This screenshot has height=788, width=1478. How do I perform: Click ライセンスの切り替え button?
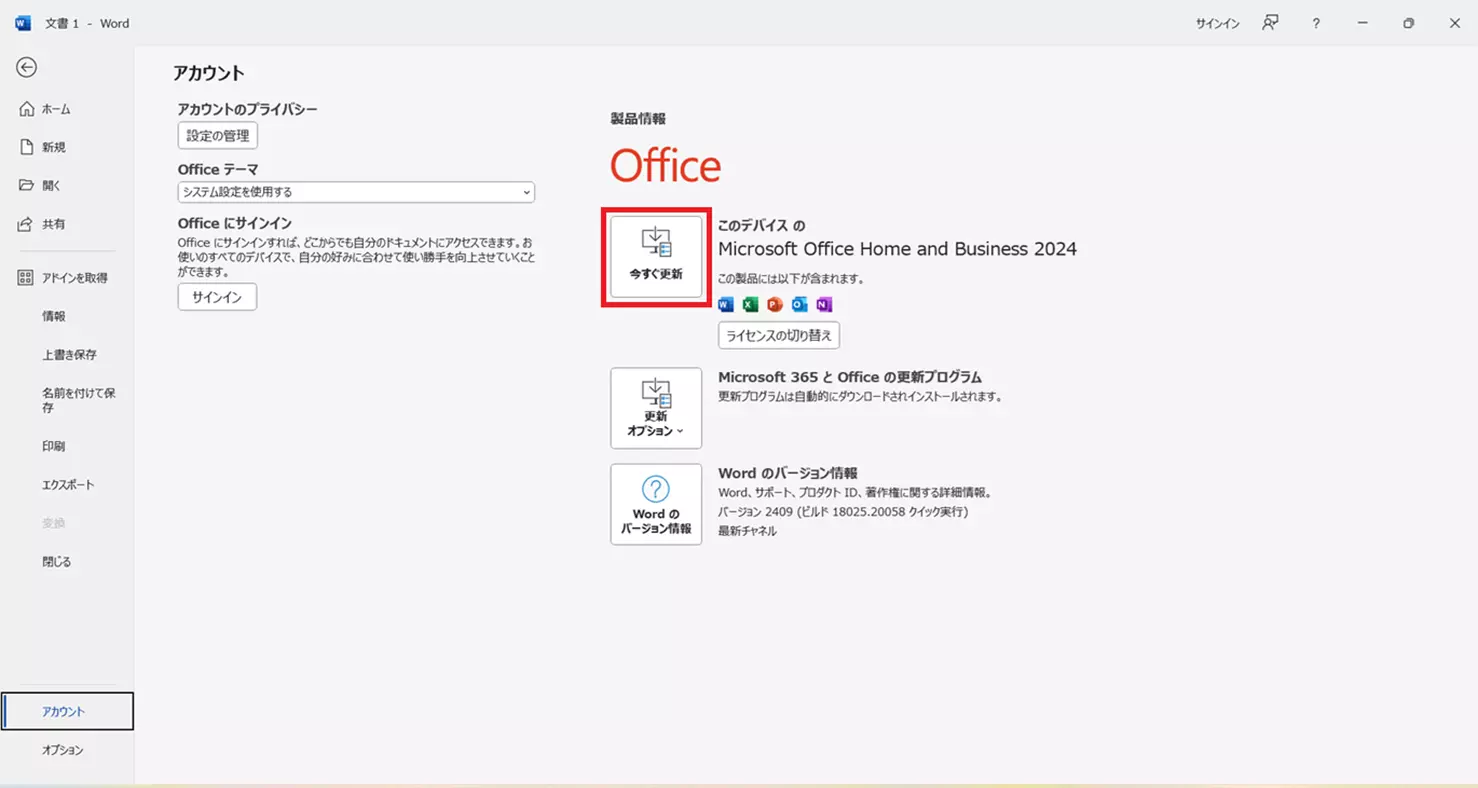point(778,335)
